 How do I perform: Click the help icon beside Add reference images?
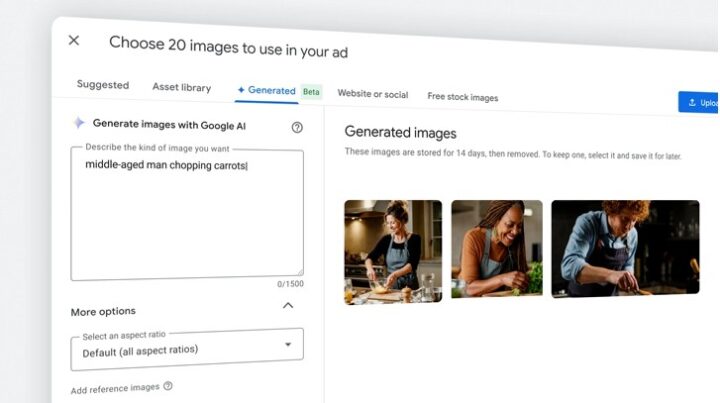coord(168,386)
